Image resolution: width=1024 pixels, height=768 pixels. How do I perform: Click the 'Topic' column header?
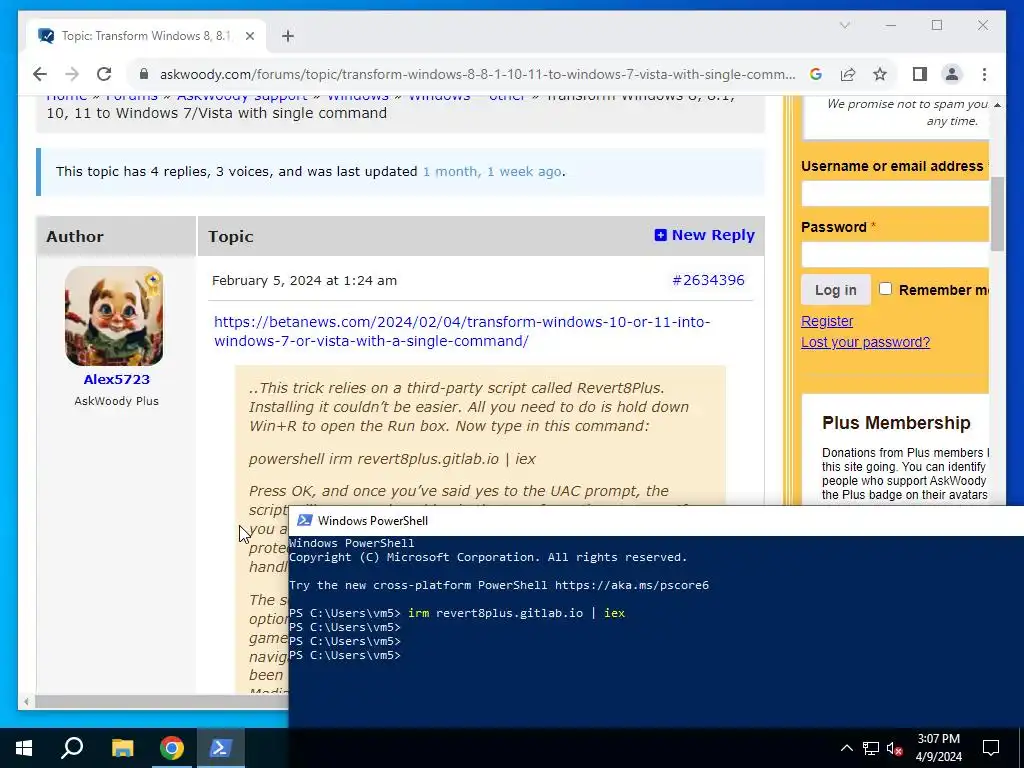point(231,236)
